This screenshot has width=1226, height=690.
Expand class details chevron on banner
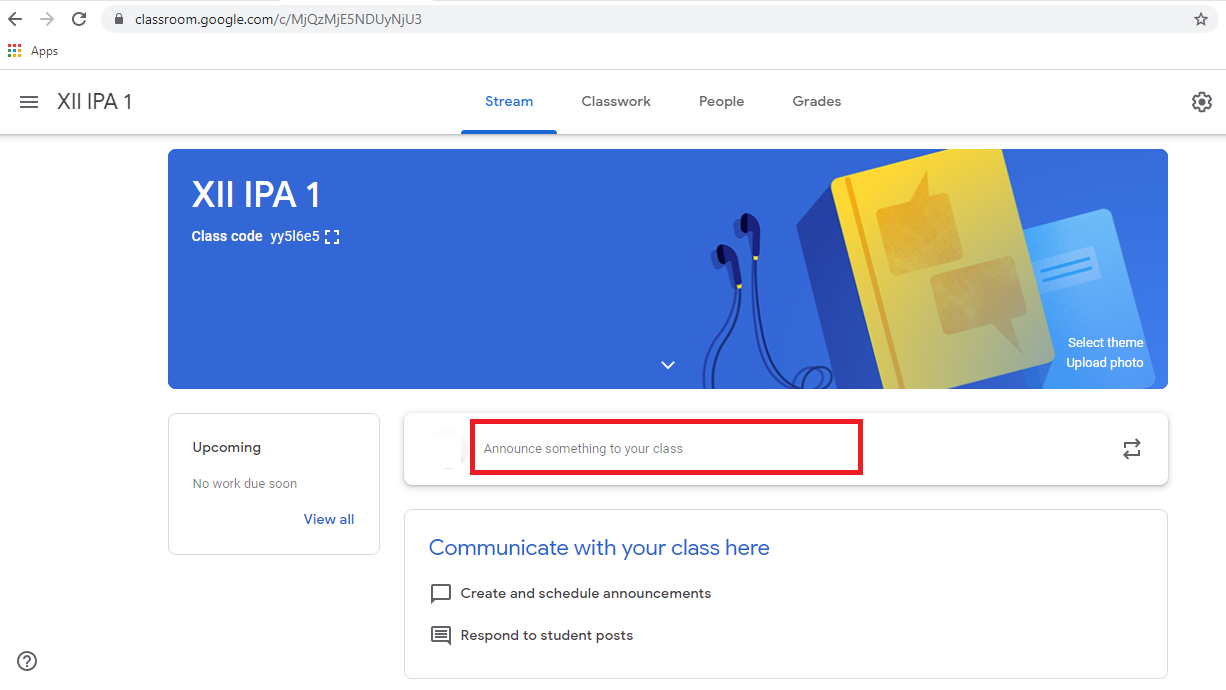point(668,365)
